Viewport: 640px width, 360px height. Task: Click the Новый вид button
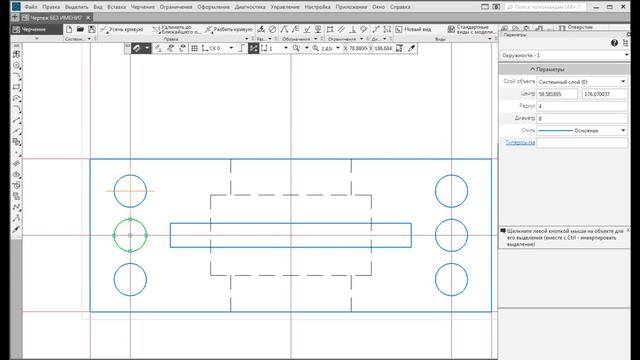click(x=413, y=29)
